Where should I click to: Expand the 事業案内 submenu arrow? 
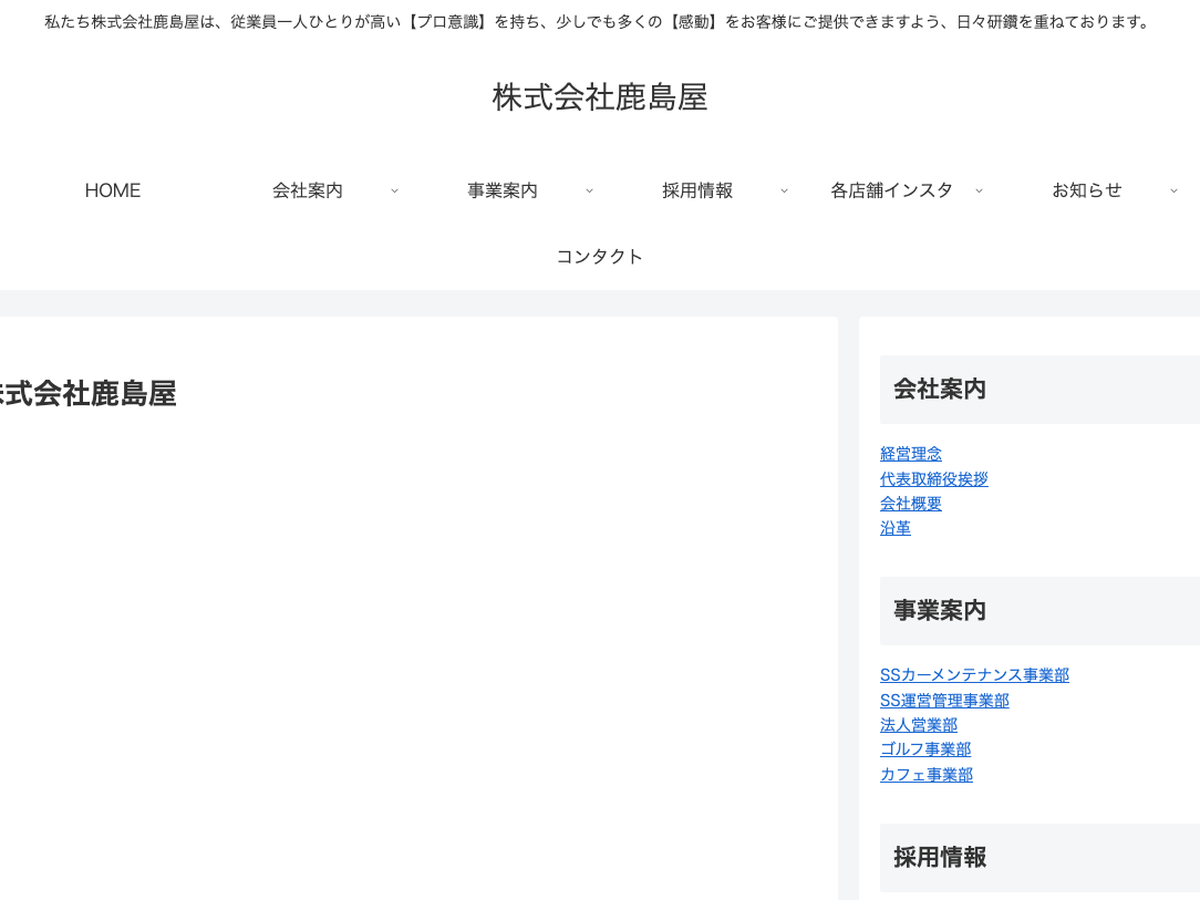point(589,191)
